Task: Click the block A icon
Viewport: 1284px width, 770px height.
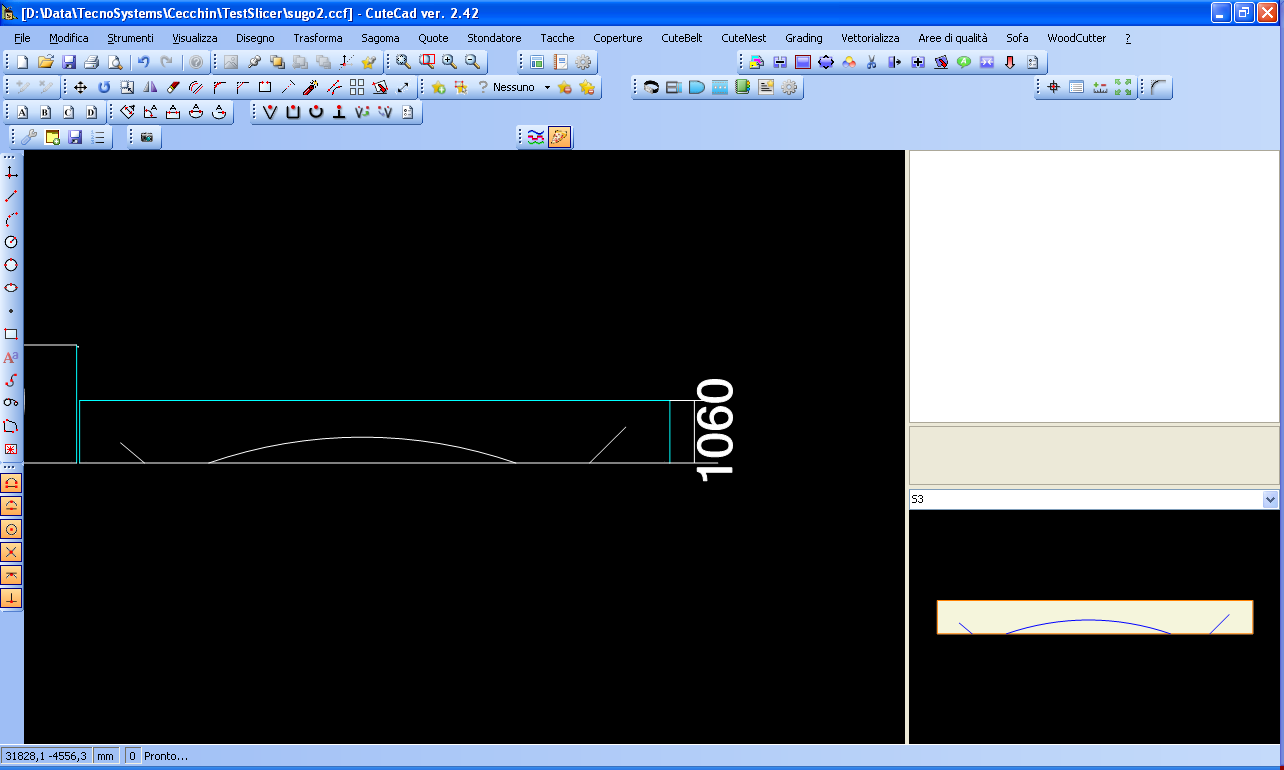Action: [22, 112]
